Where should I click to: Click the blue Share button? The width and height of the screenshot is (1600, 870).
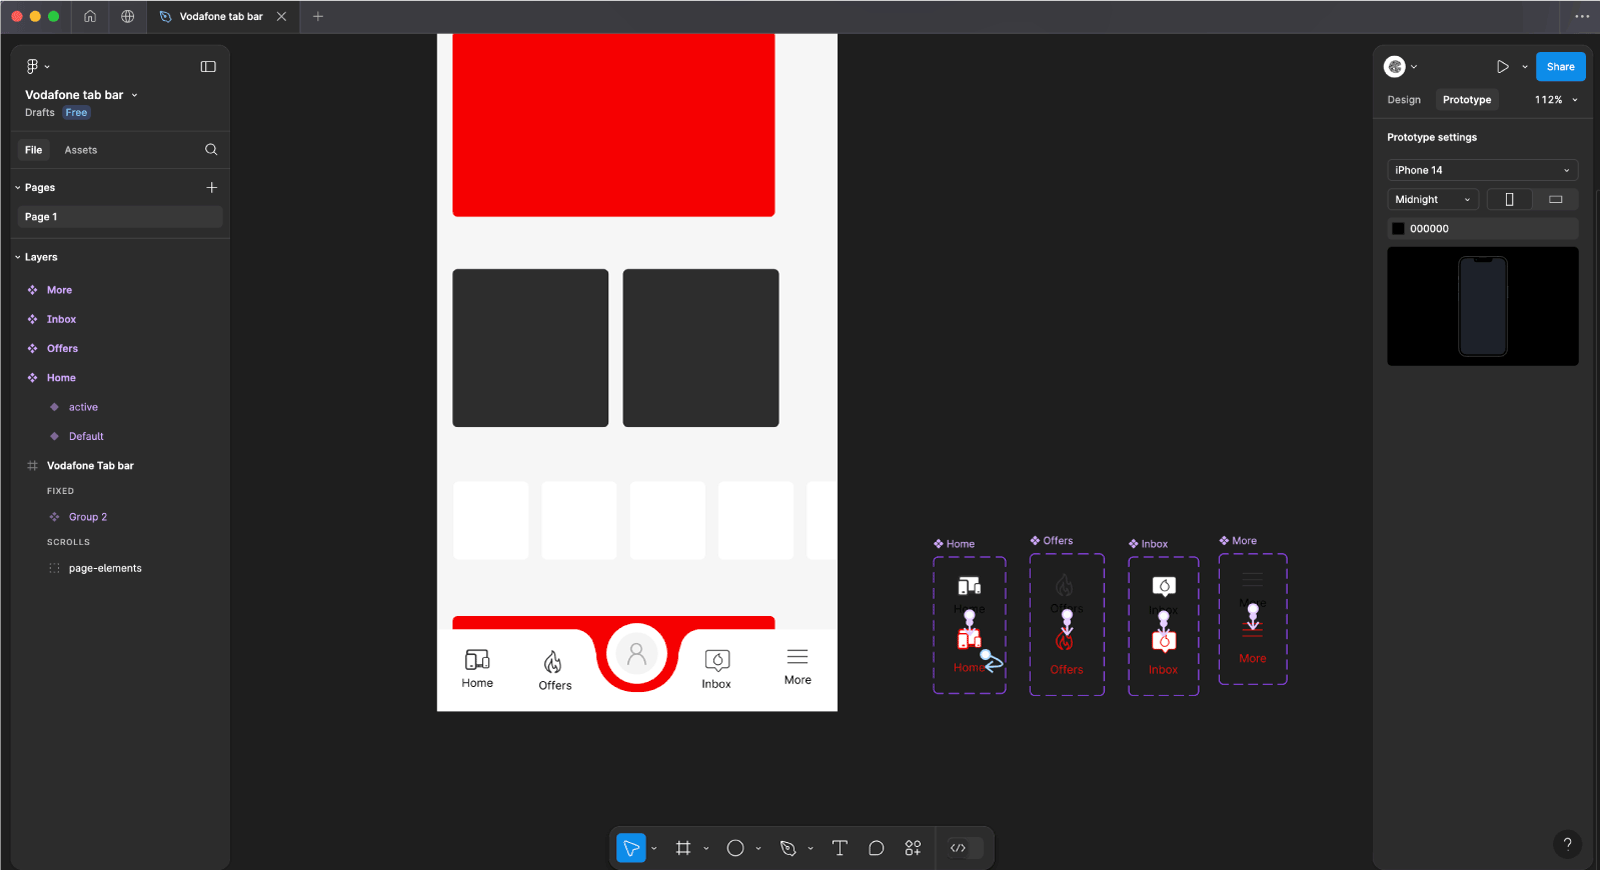pos(1560,67)
